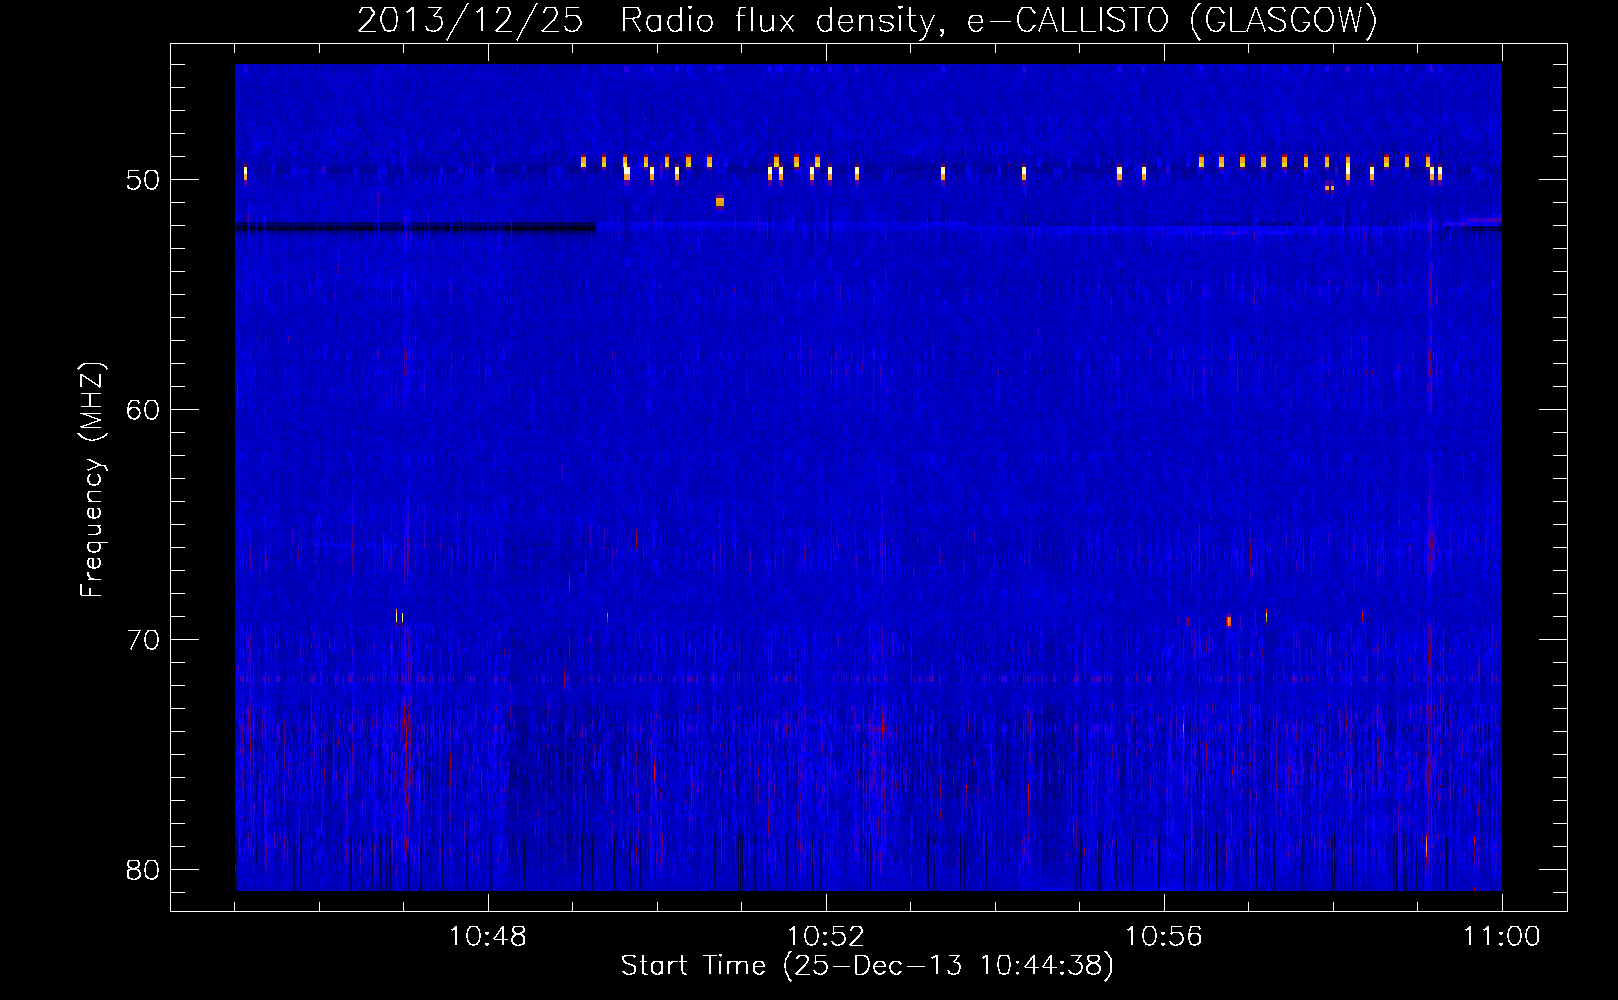Click the dark band near 52 MHz
The height and width of the screenshot is (1000, 1618).
pyautogui.click(x=415, y=228)
